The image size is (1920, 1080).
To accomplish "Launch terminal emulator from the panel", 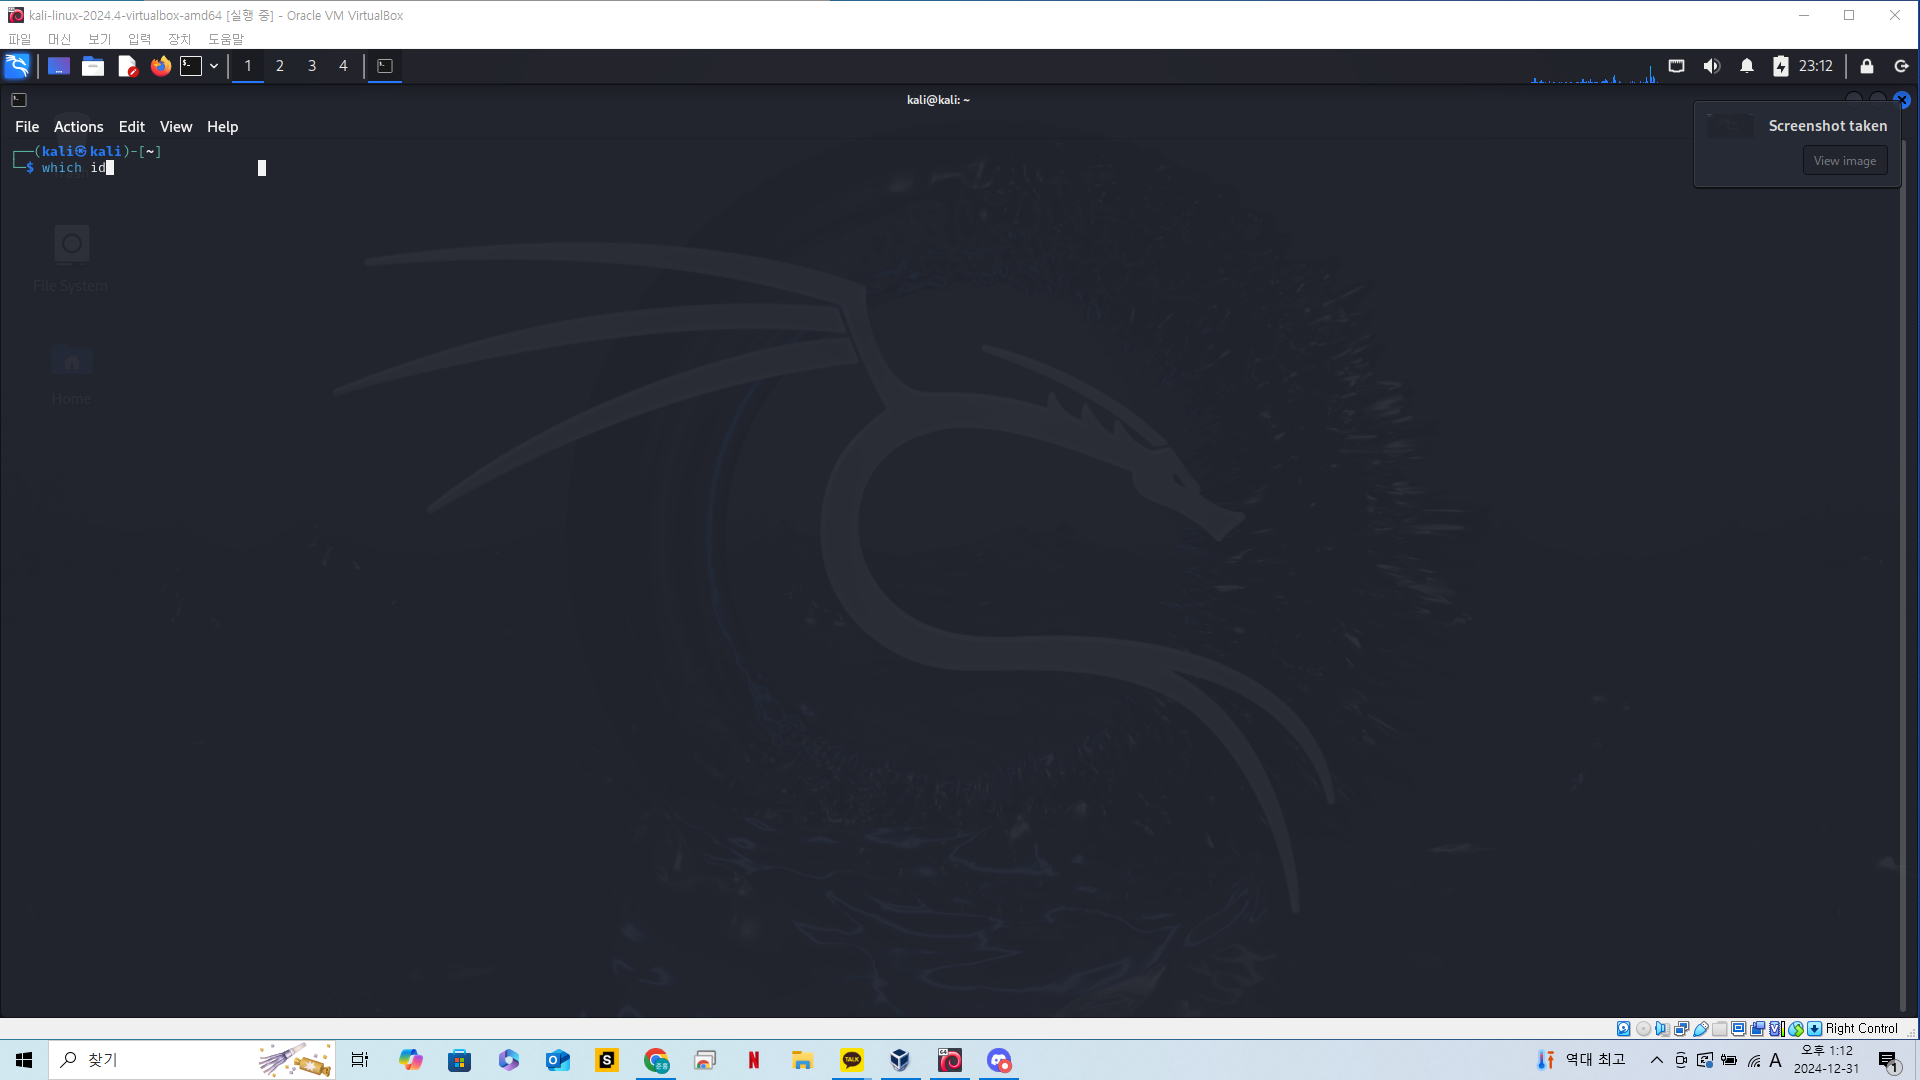I will click(191, 66).
